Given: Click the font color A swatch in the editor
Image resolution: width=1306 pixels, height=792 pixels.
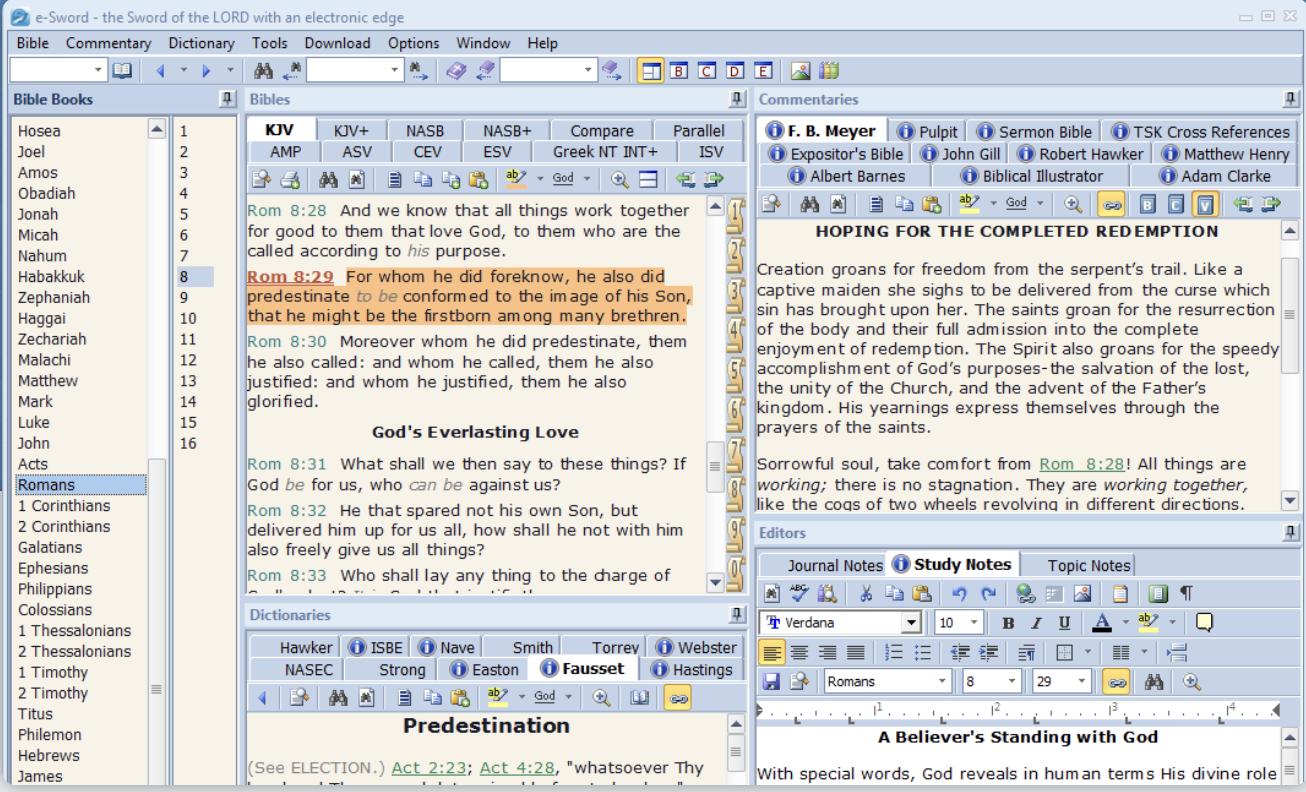Looking at the screenshot, I should pos(1102,623).
